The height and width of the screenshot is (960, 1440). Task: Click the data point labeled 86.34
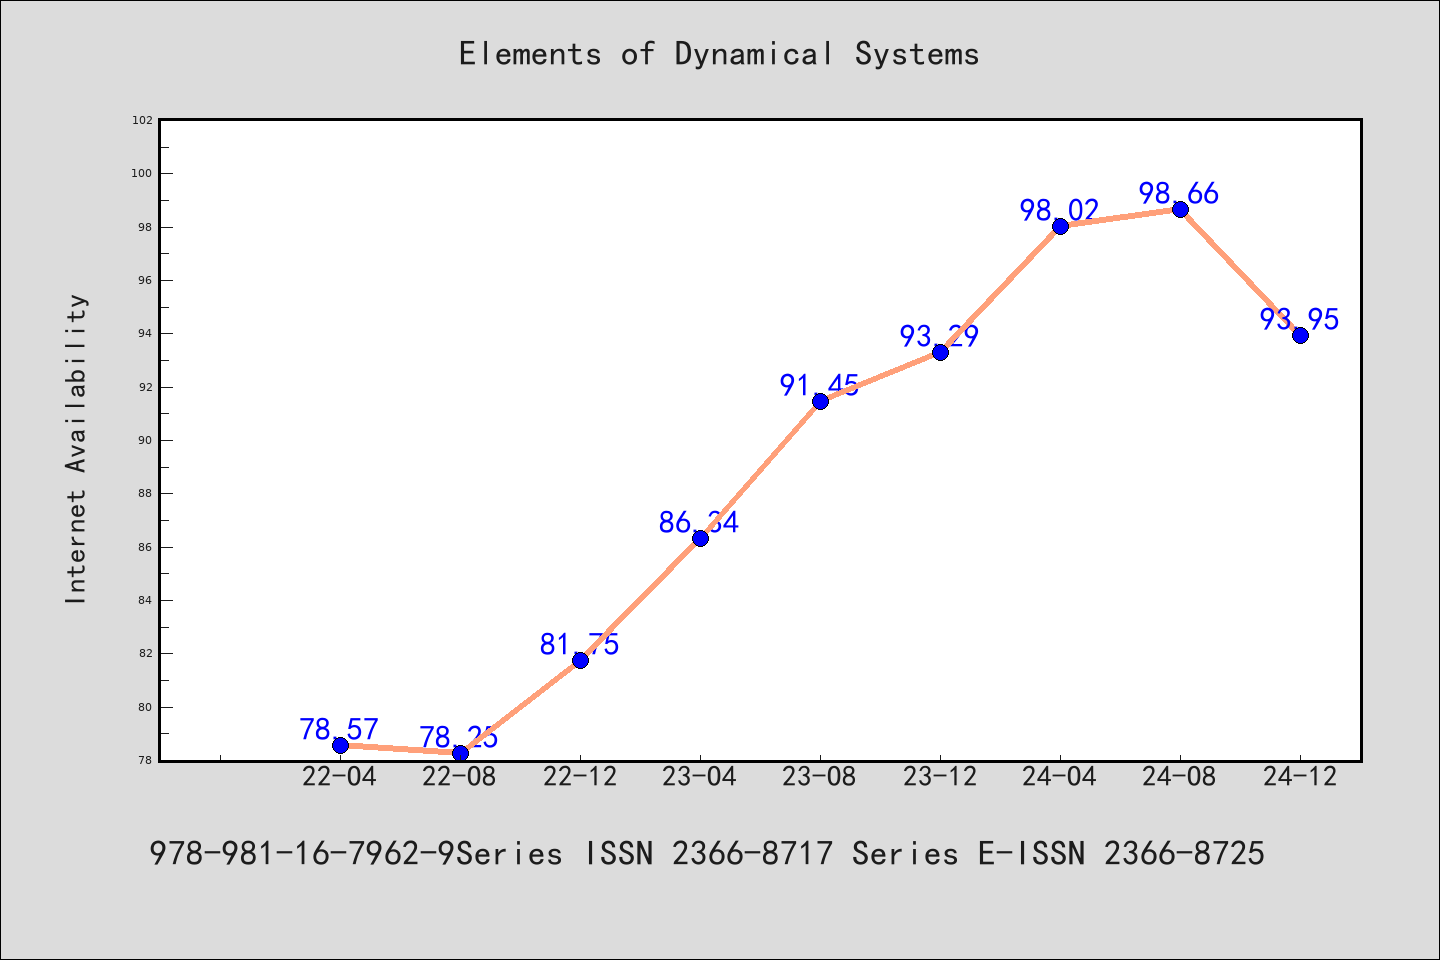[700, 538]
